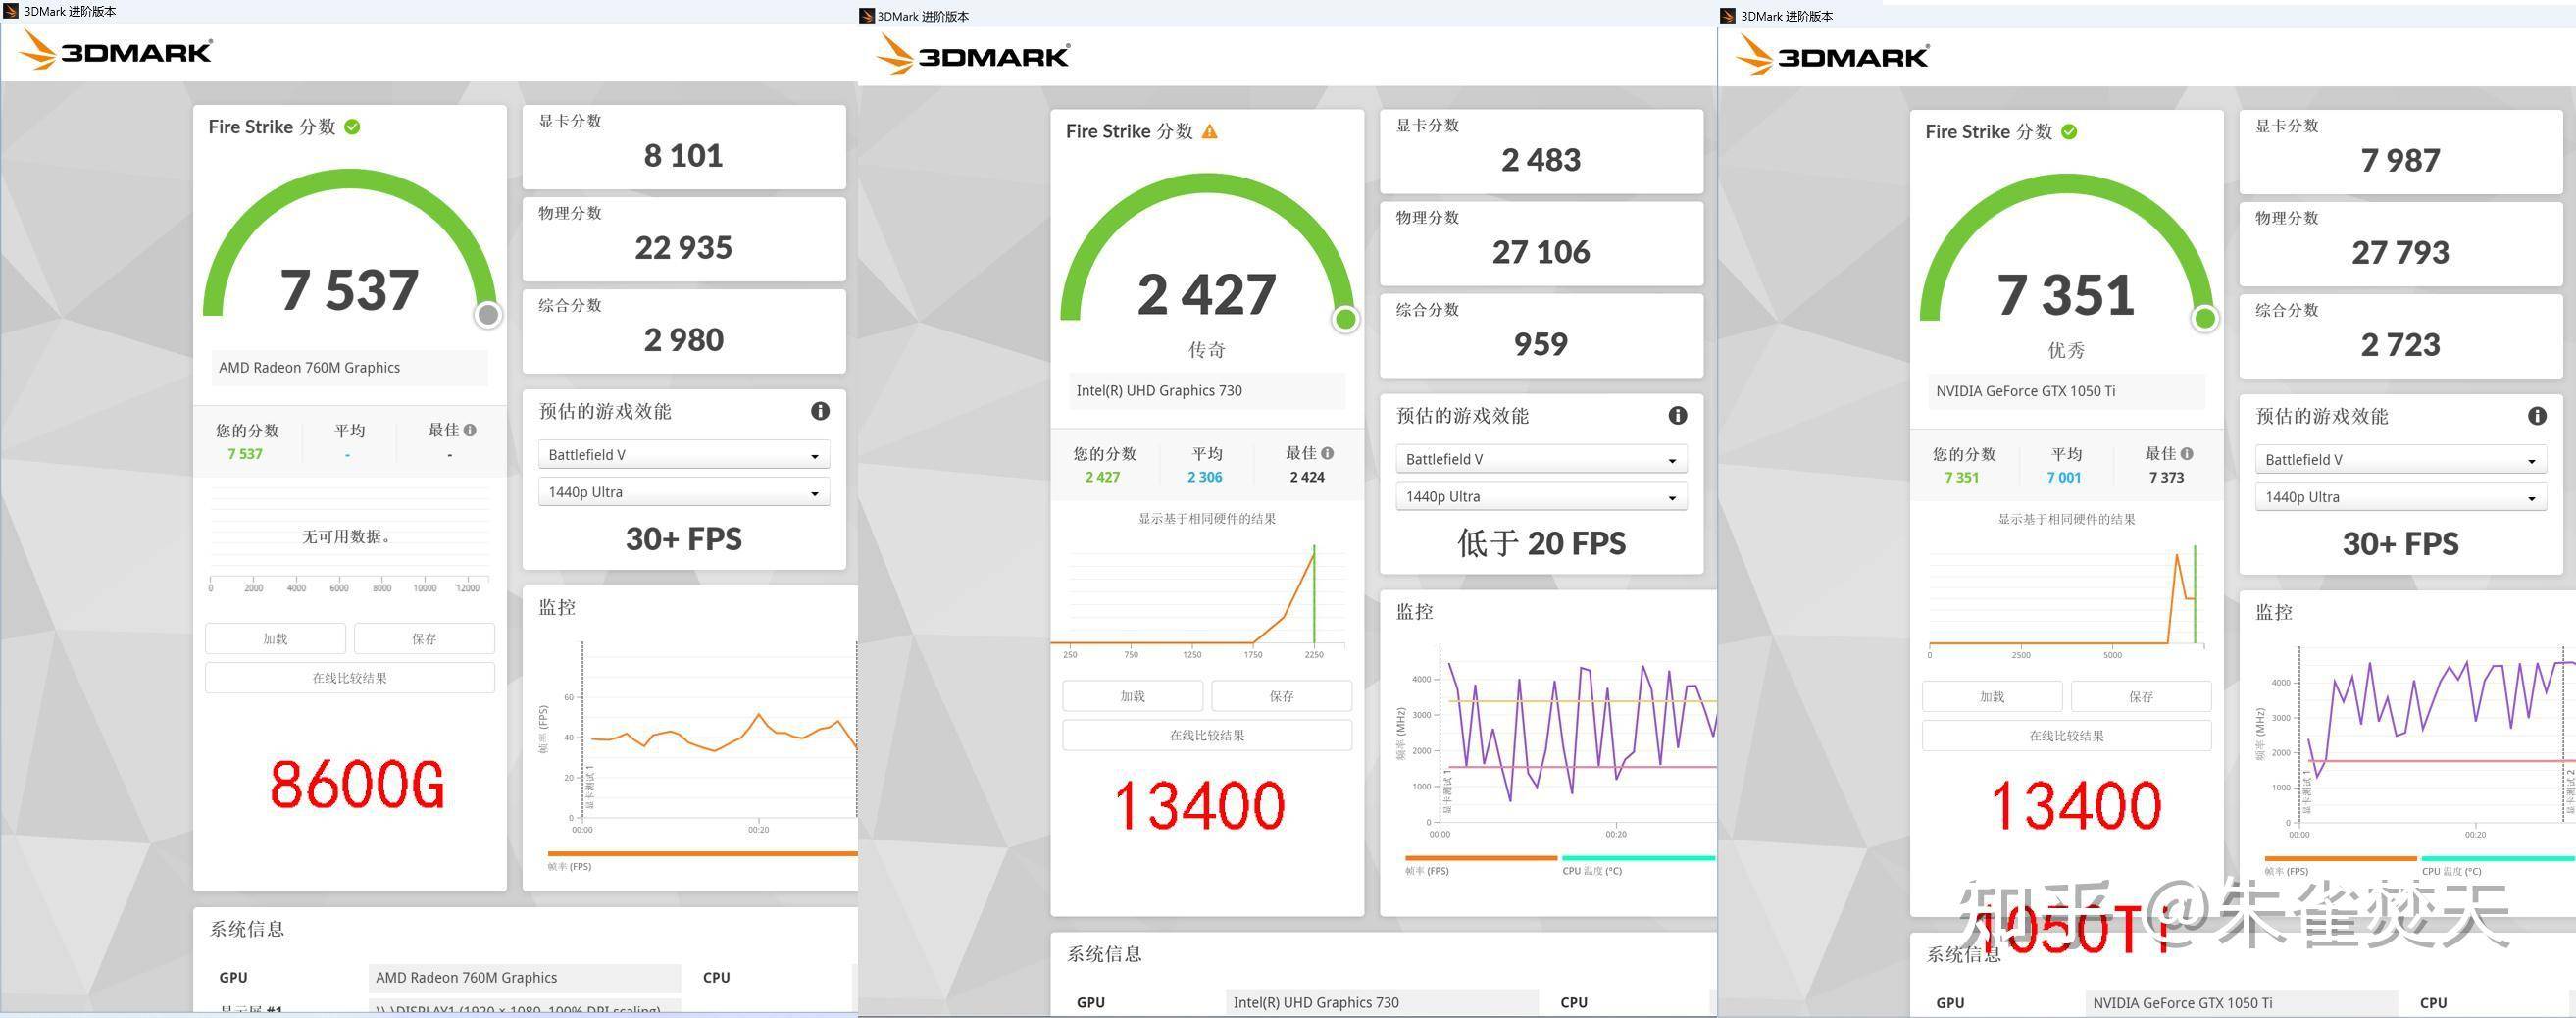Open the 1440p Ultra dropdown in the GTX 1050 Ti window

[2400, 497]
